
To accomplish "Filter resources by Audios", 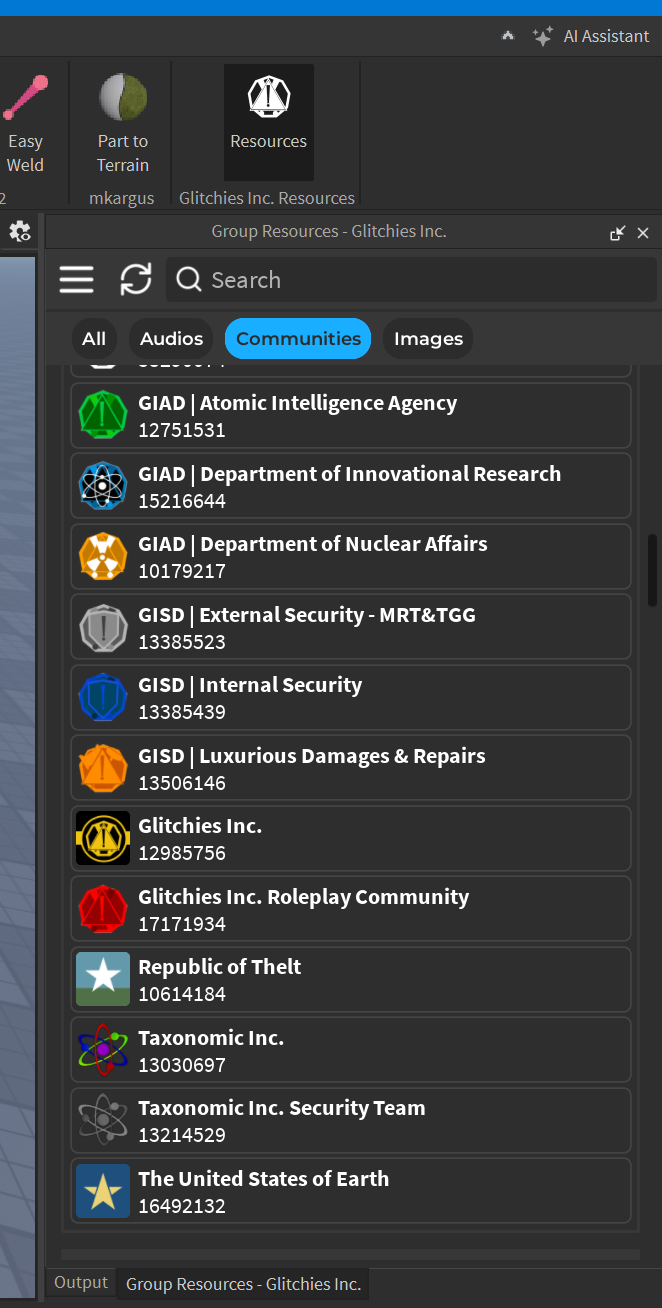I will tap(171, 339).
